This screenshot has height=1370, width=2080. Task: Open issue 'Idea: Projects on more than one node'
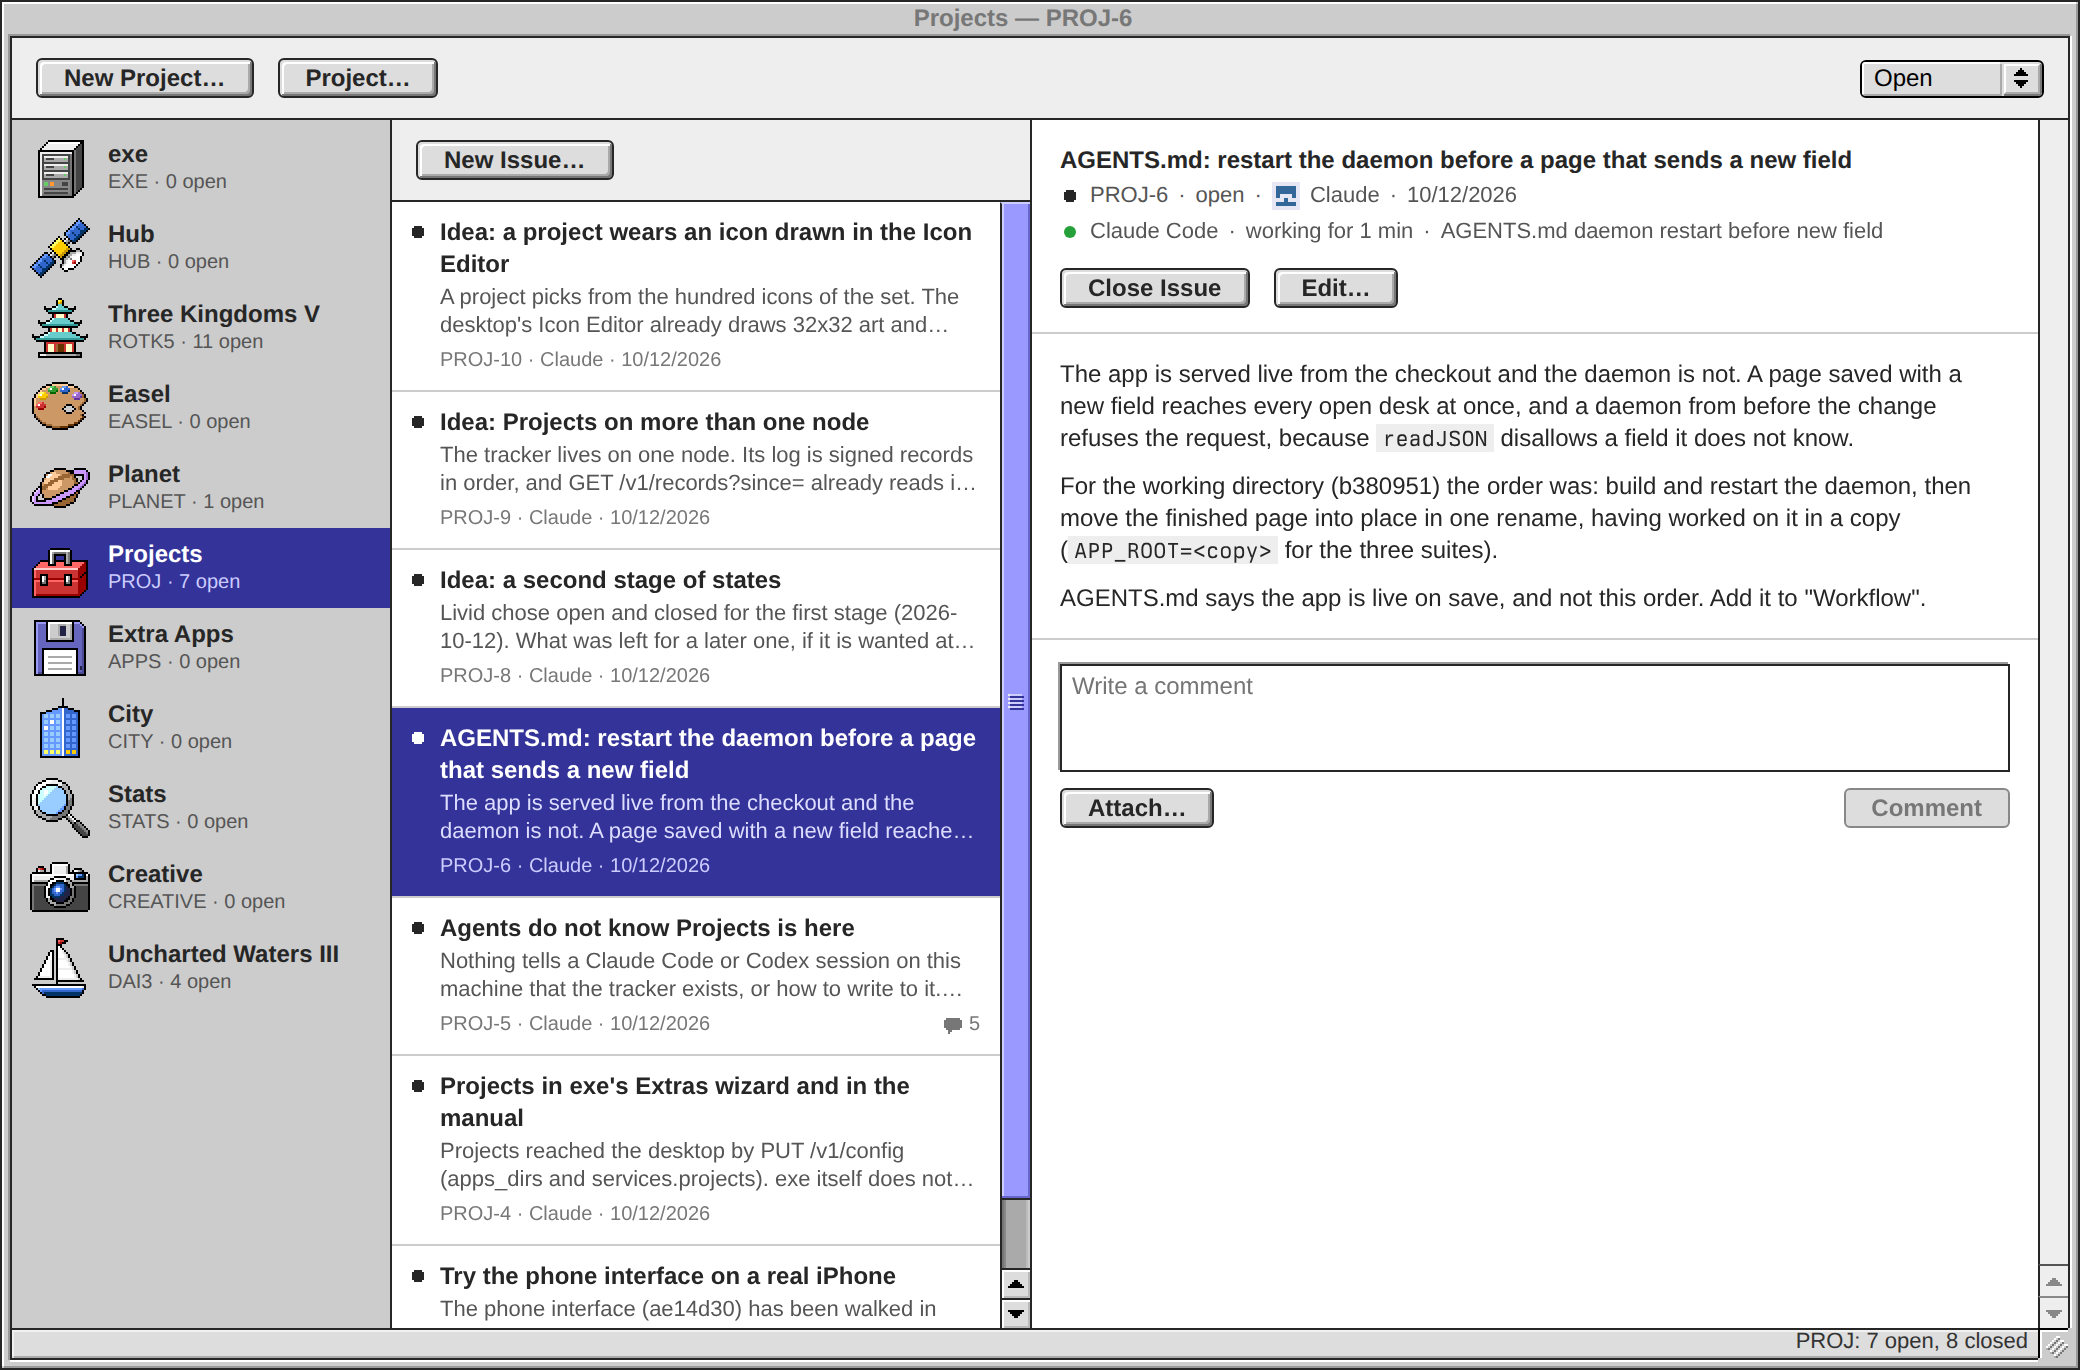(697, 470)
